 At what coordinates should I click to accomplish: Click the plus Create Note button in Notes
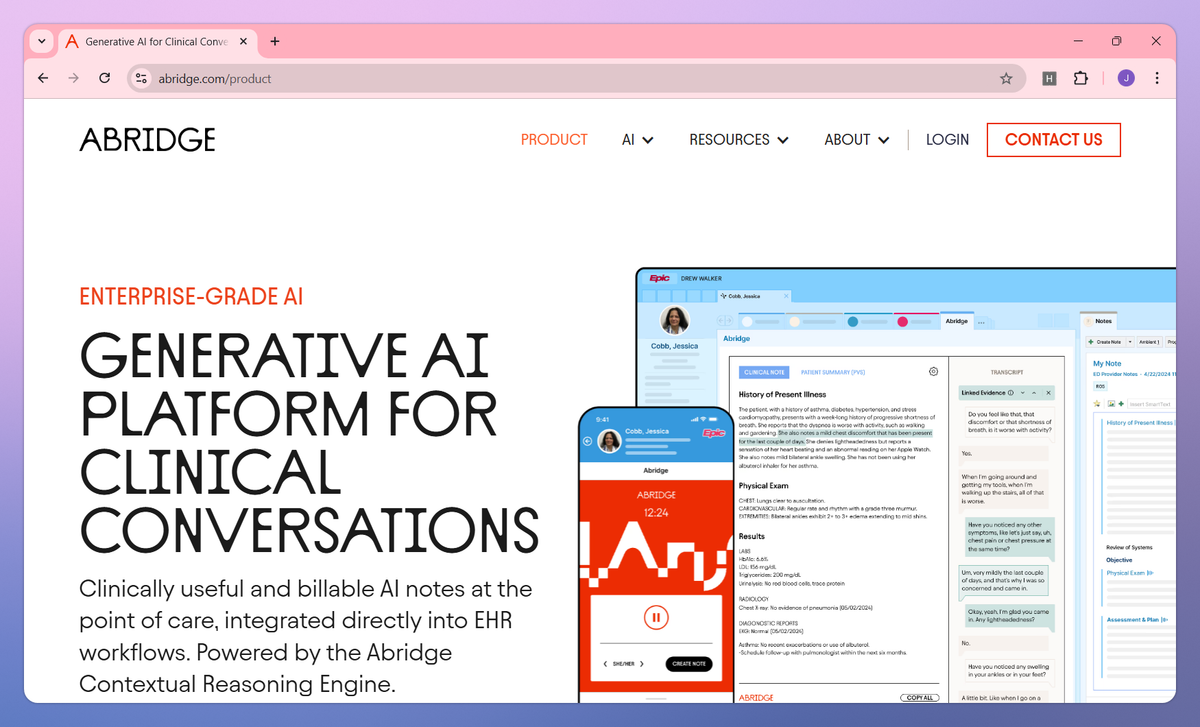pos(1105,342)
